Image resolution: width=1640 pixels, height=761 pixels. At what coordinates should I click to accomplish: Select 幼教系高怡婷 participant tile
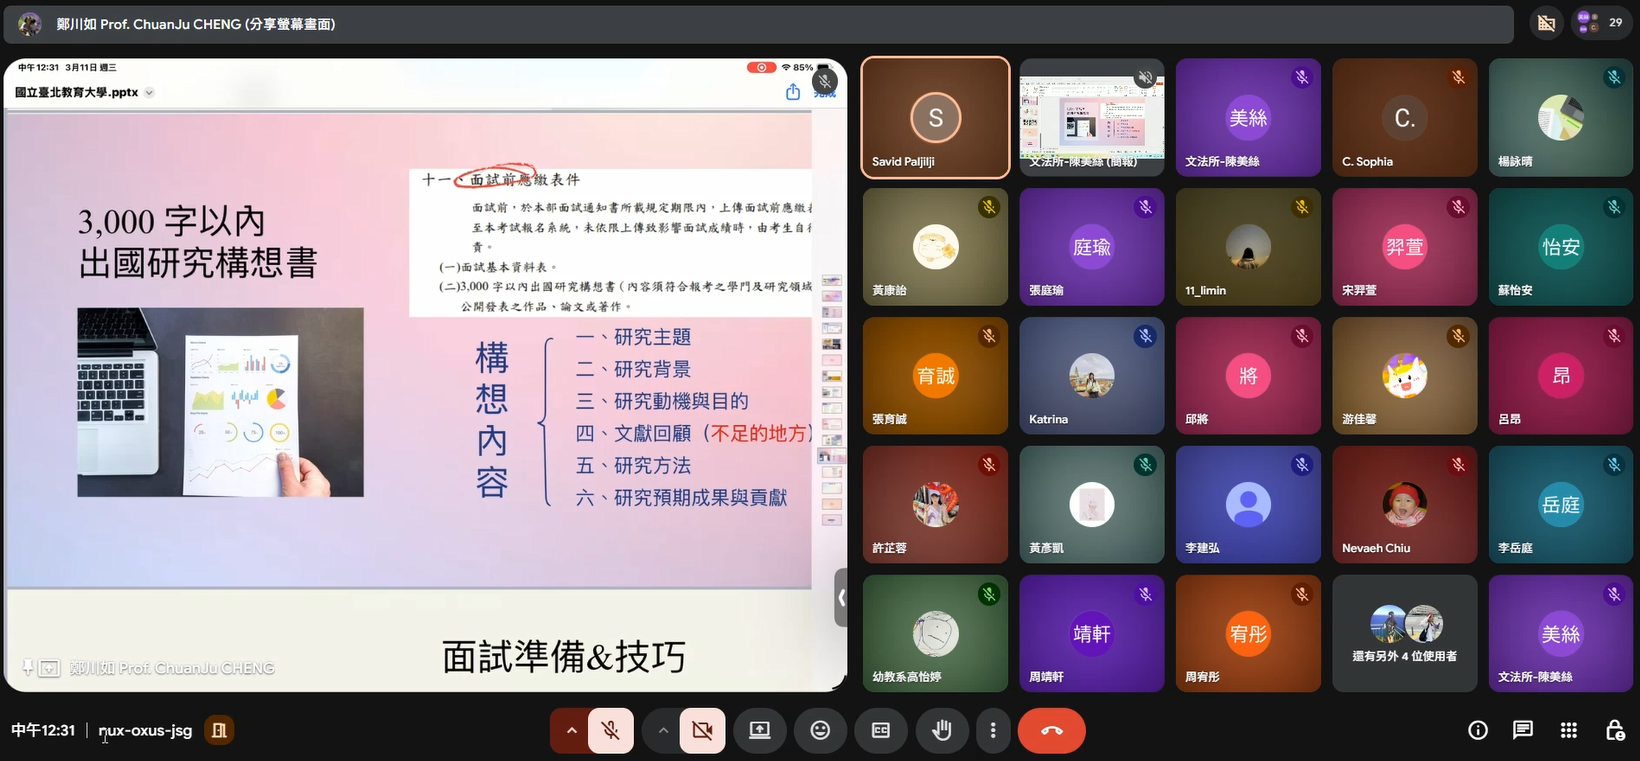pyautogui.click(x=935, y=633)
